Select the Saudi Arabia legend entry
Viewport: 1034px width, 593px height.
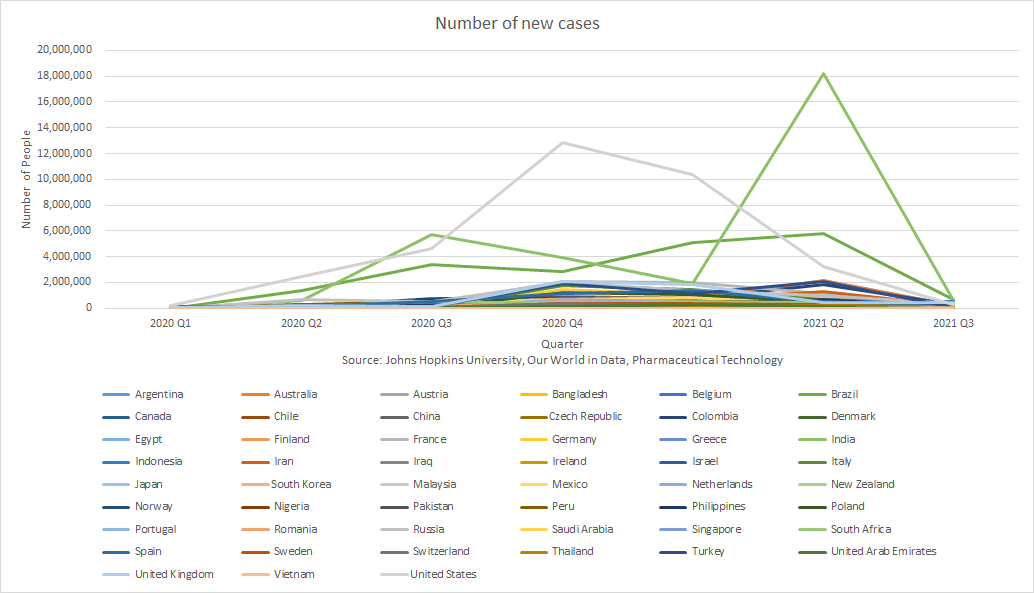(x=581, y=529)
